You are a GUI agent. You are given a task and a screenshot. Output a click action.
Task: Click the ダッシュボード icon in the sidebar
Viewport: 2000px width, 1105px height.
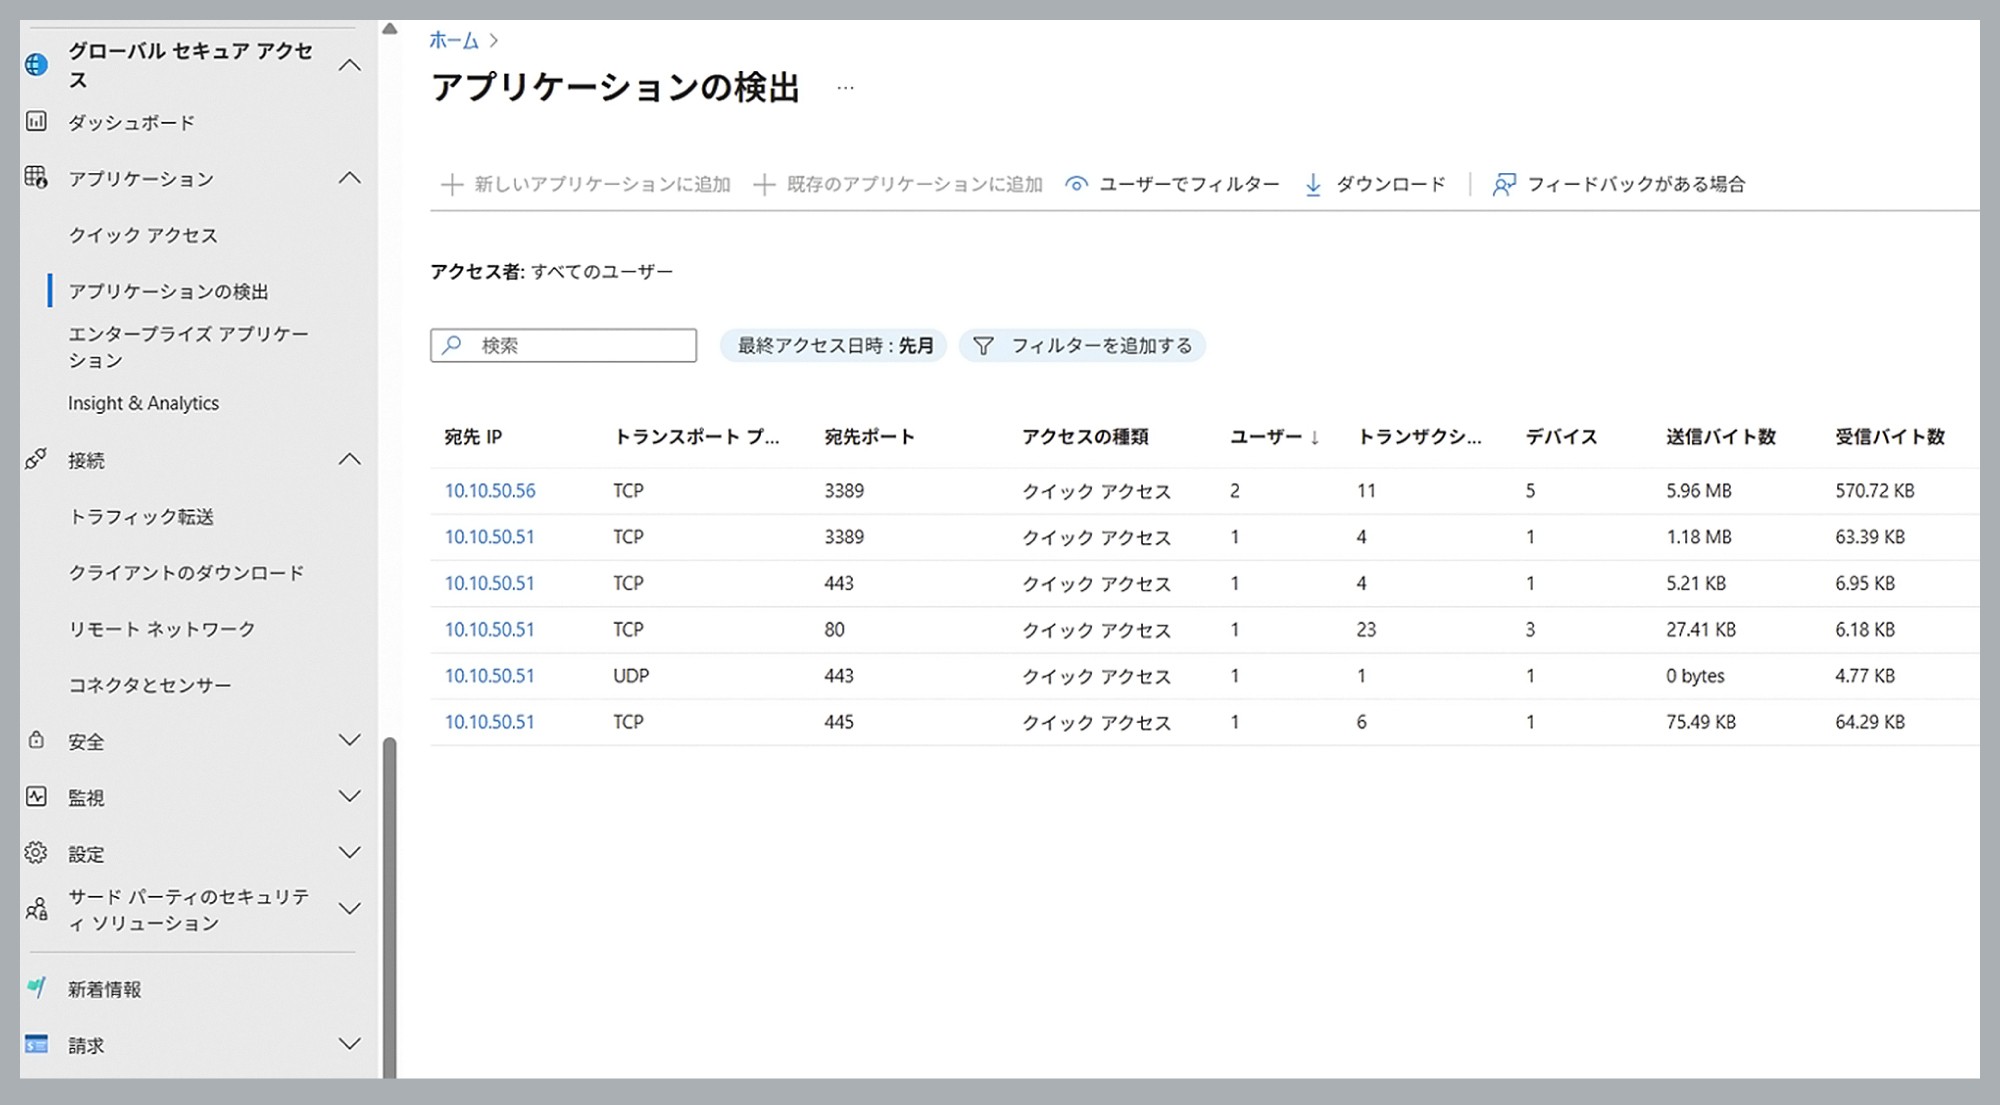click(x=37, y=122)
